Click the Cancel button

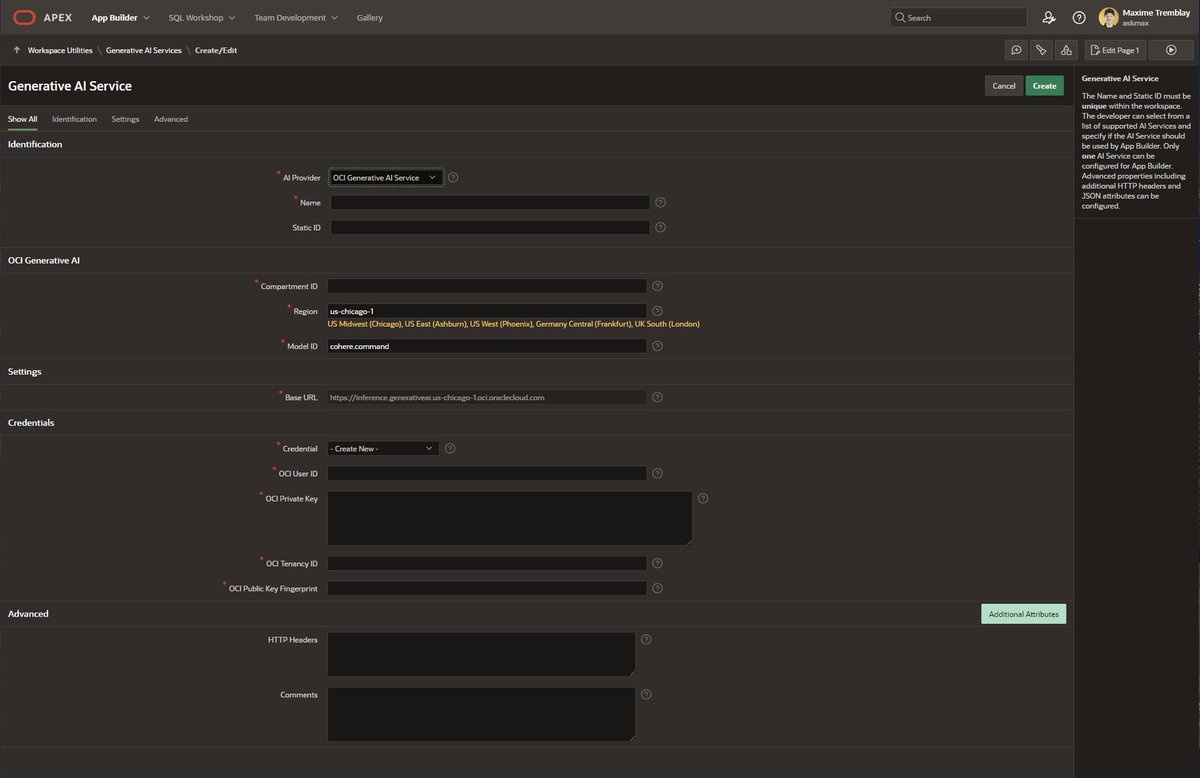click(x=1004, y=86)
